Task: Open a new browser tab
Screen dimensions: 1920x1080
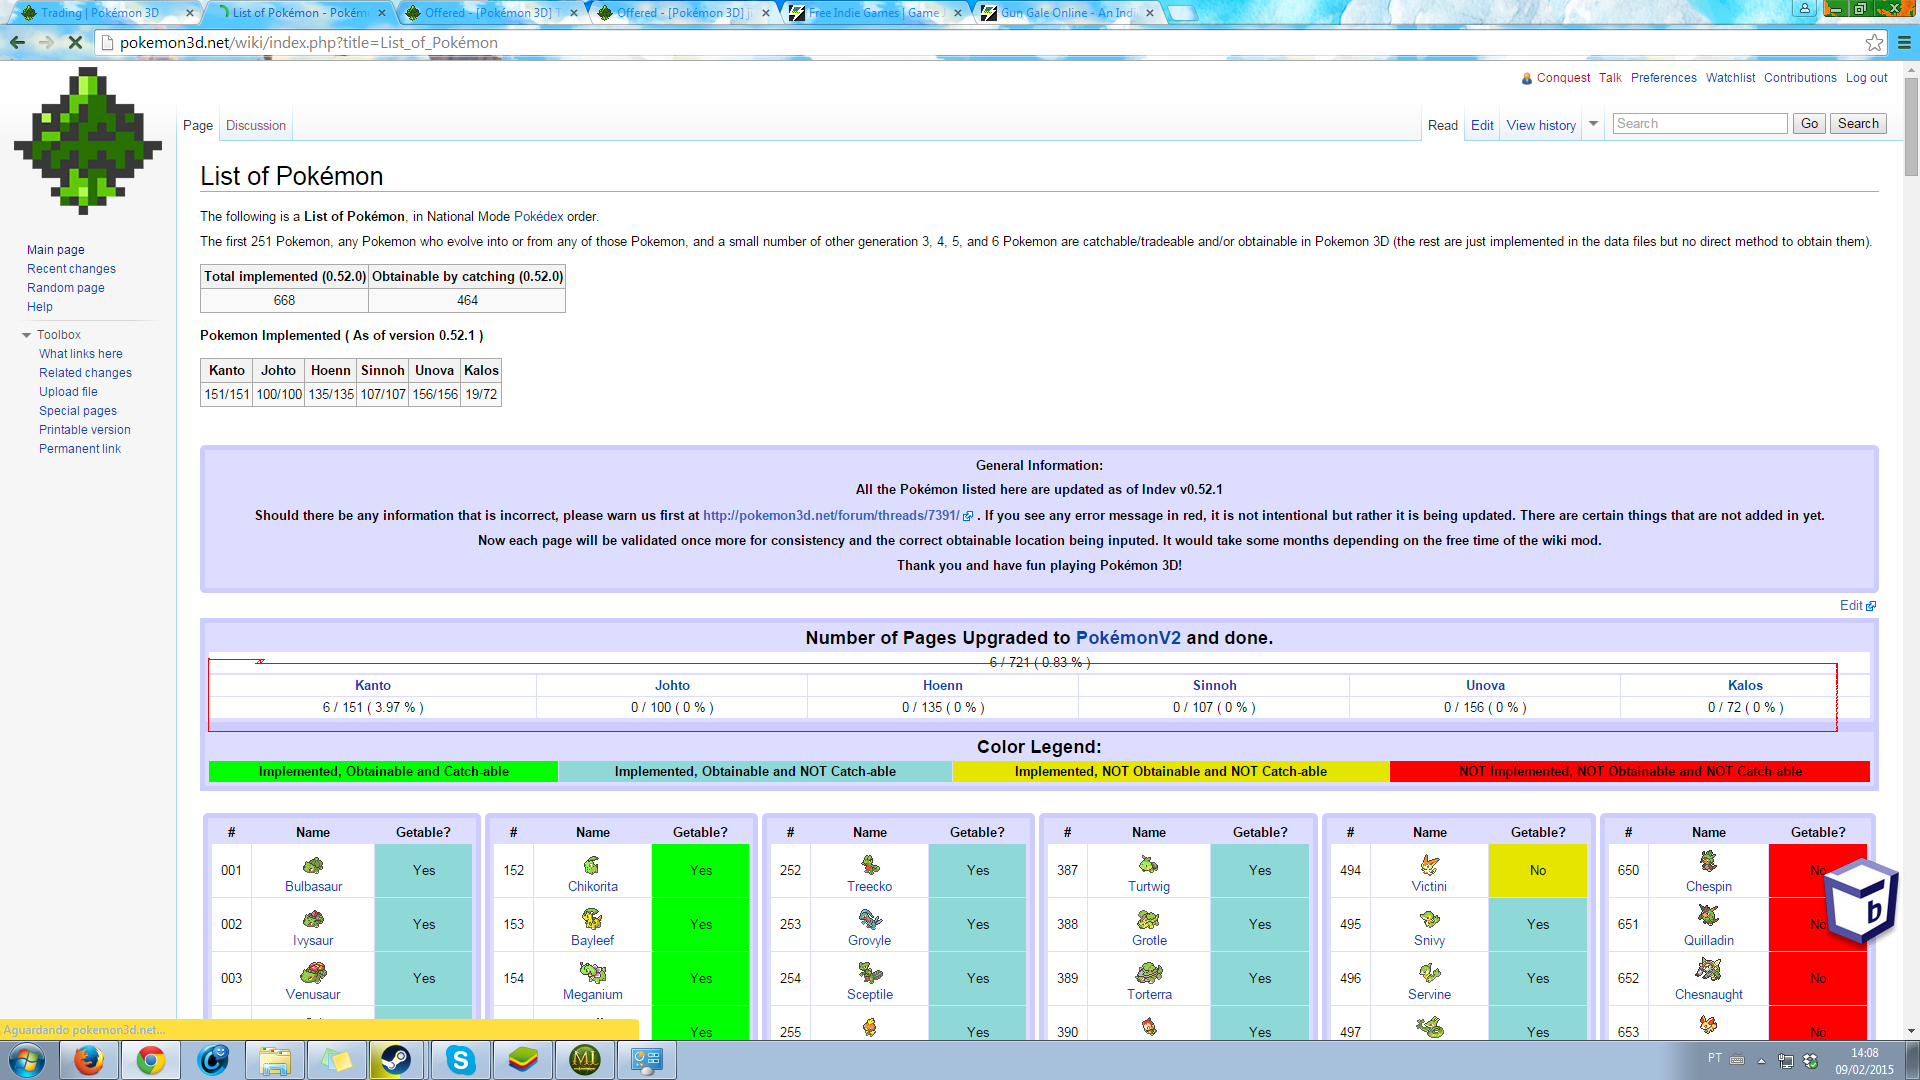Action: coord(1181,13)
